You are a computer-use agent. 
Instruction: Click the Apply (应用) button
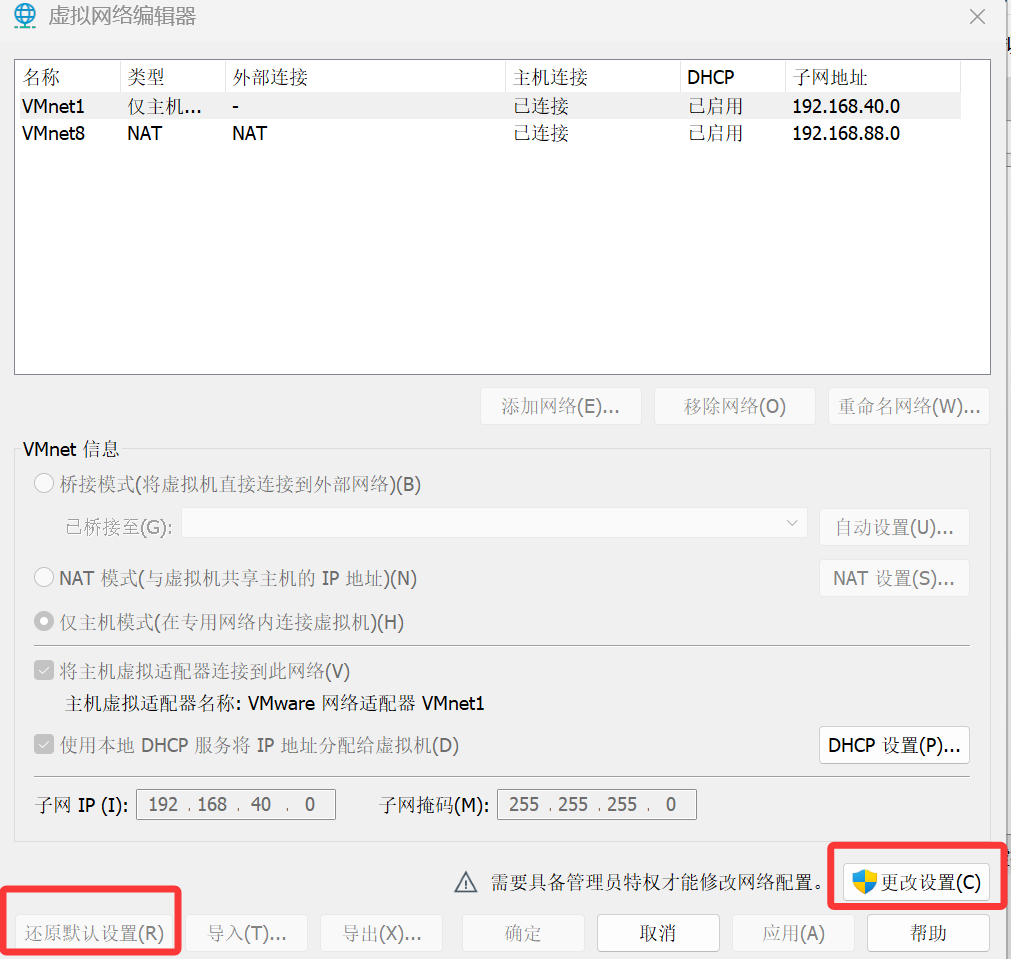(793, 933)
